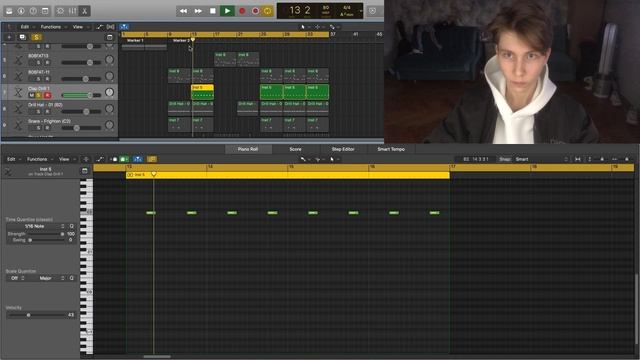Open the Time Quantize note value dropdown
Screen dimensions: 640x360
pyautogui.click(x=36, y=226)
